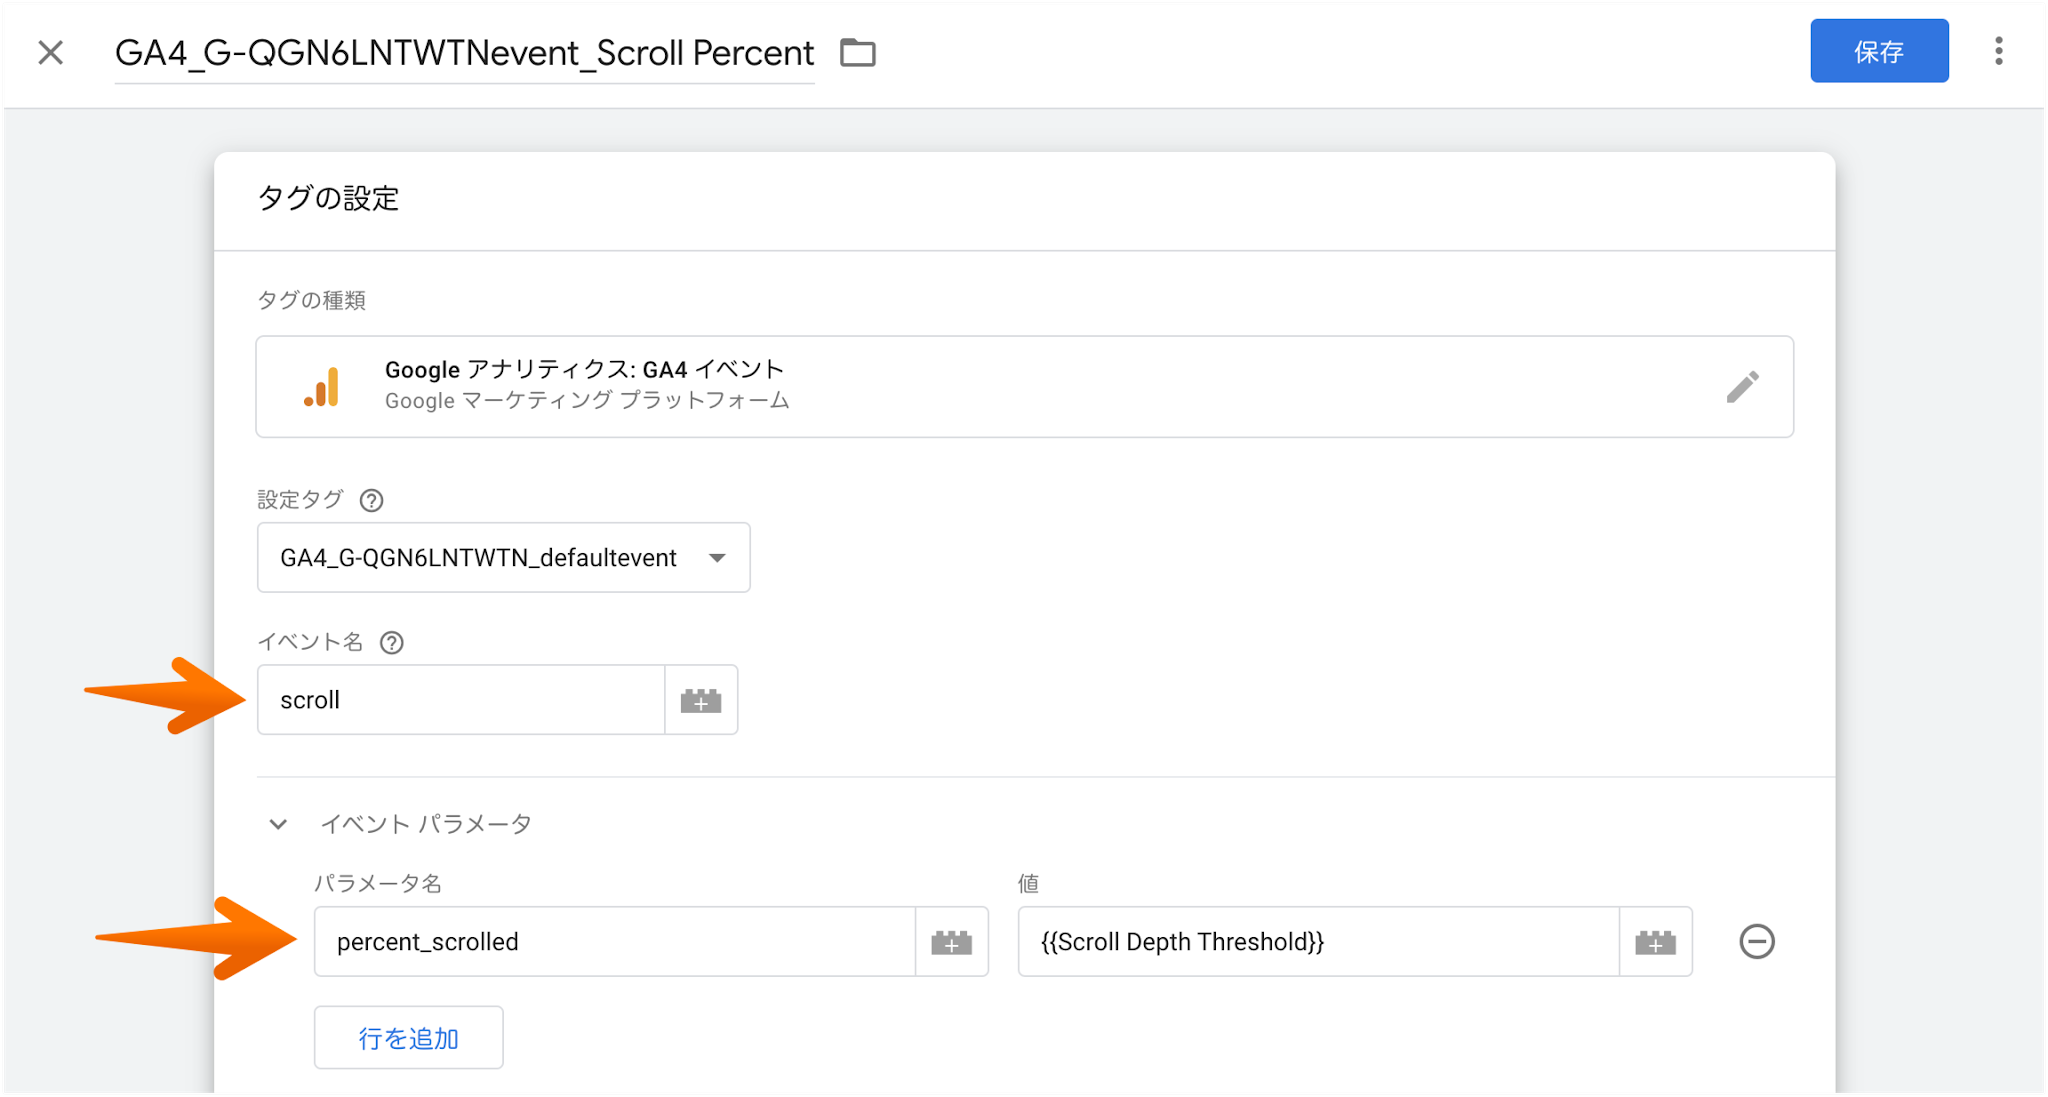This screenshot has width=2048, height=1097.
Task: Collapse the イベント パラメータ section
Action: point(278,824)
